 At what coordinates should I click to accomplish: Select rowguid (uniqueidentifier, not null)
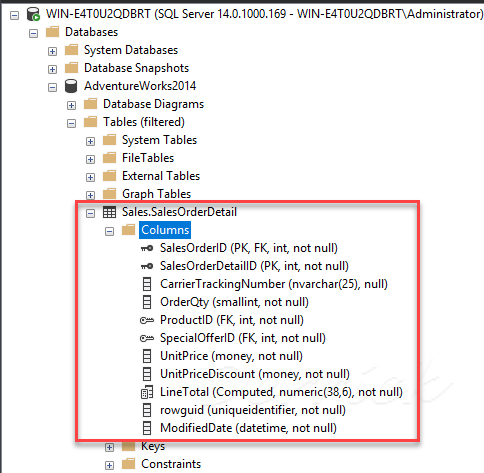click(x=253, y=410)
